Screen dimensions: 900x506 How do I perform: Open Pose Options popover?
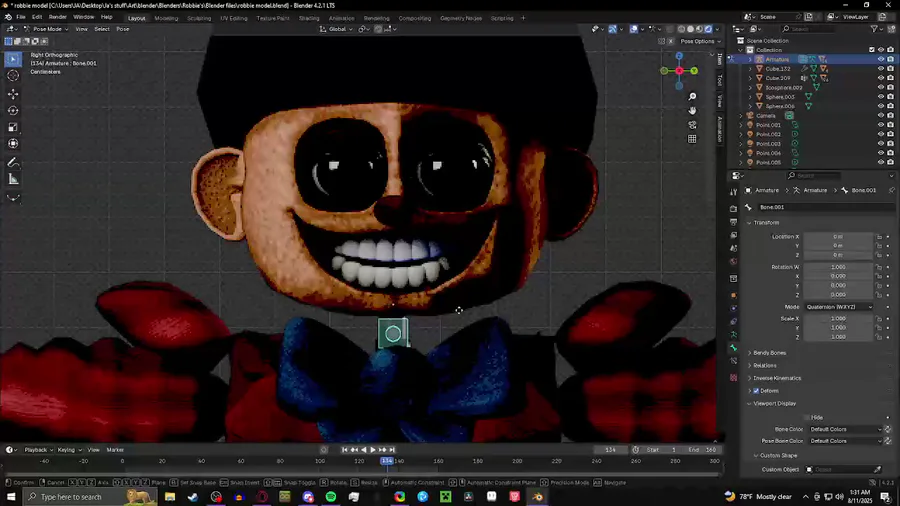point(700,41)
